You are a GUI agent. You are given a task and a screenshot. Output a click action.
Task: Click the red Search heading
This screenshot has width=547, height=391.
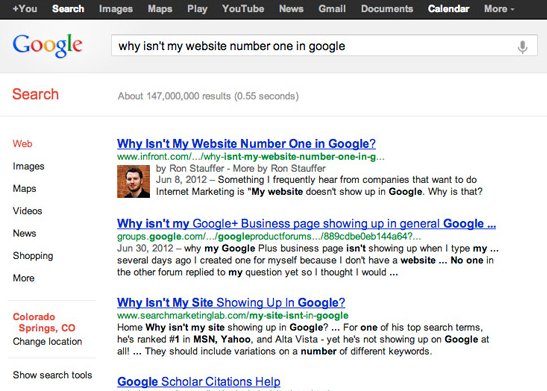[35, 94]
